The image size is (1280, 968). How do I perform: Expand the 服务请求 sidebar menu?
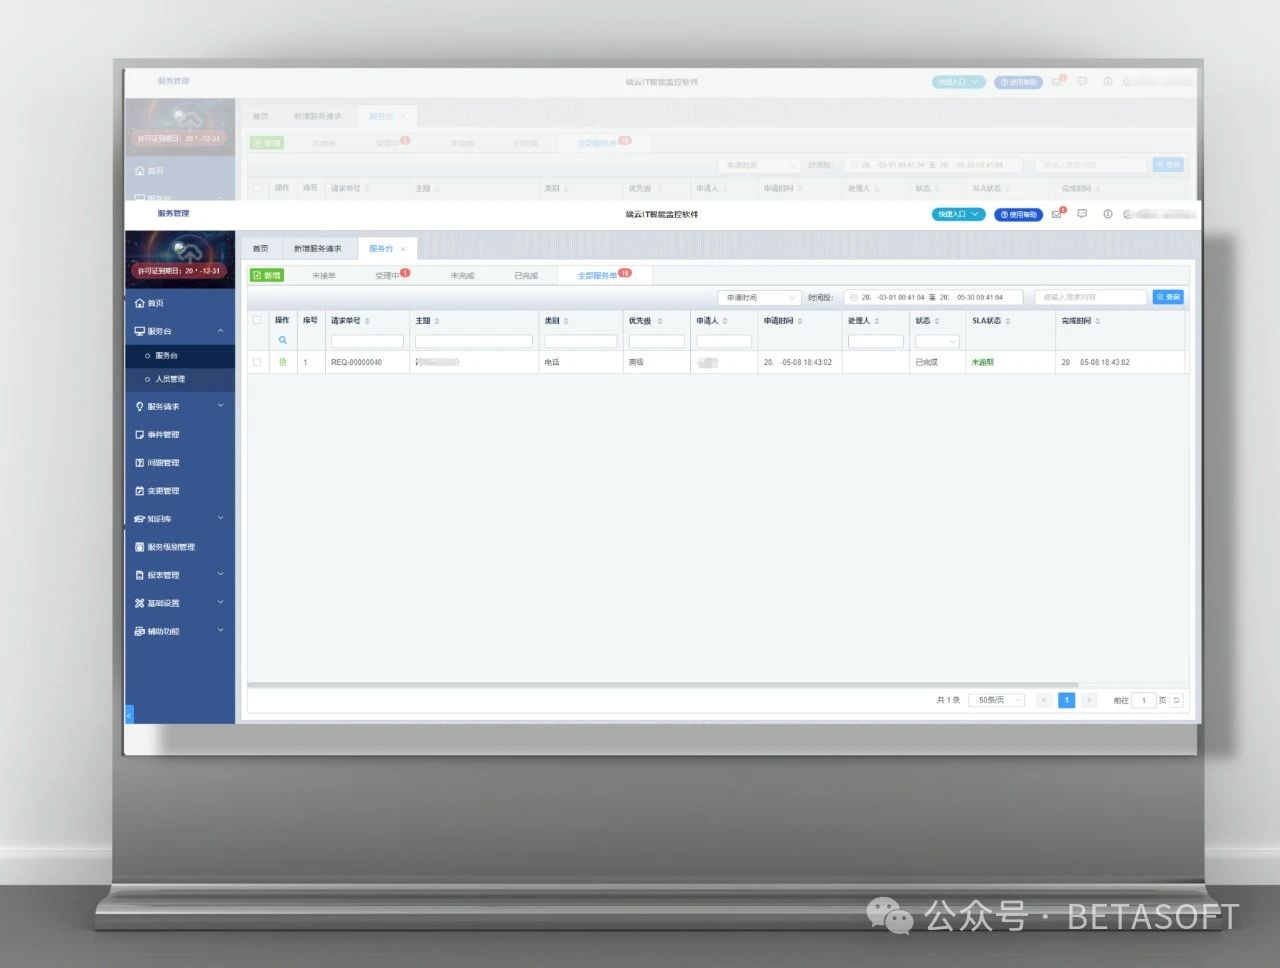point(179,406)
